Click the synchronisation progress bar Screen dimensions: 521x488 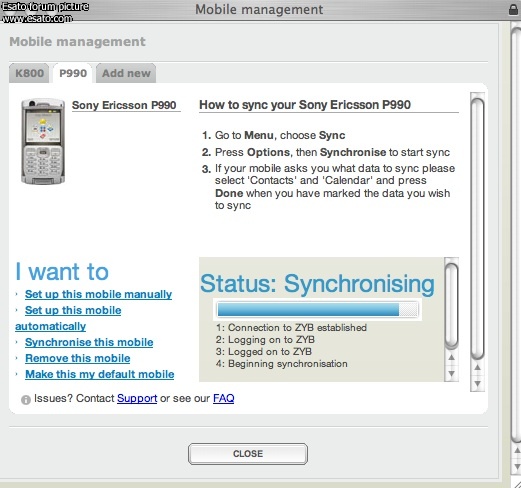[x=318, y=309]
